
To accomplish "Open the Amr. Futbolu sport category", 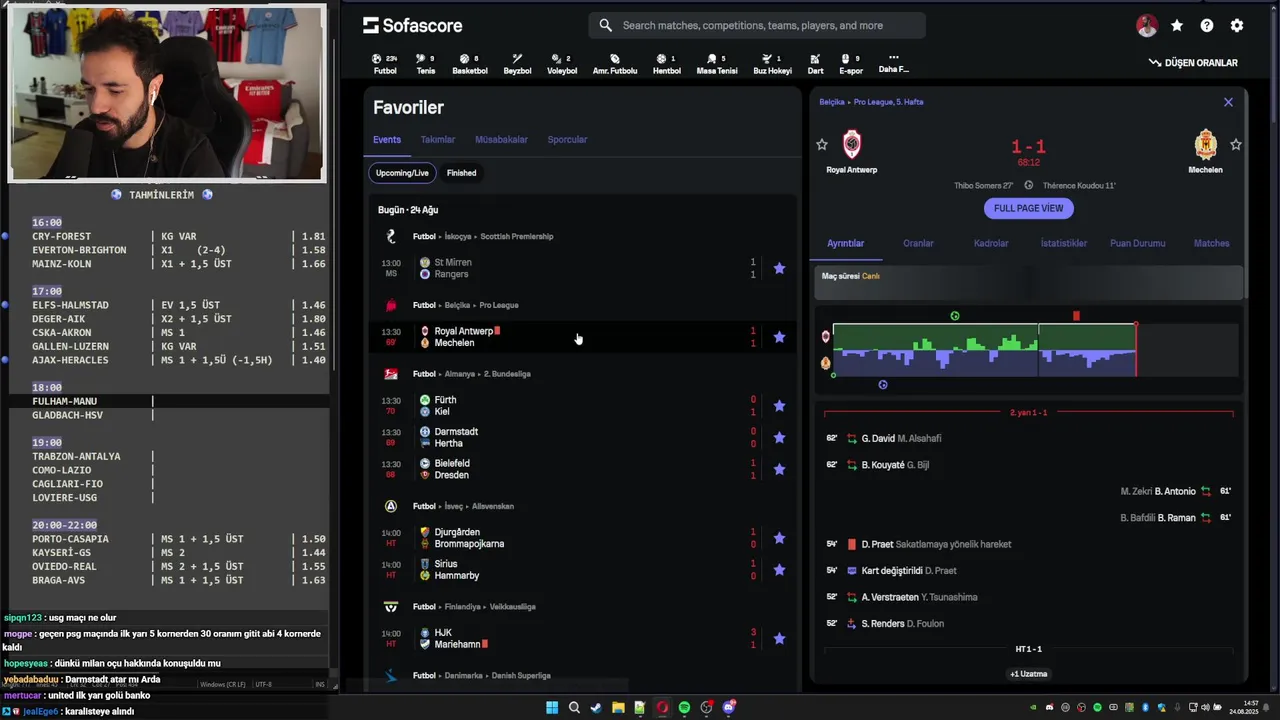I will (615, 64).
